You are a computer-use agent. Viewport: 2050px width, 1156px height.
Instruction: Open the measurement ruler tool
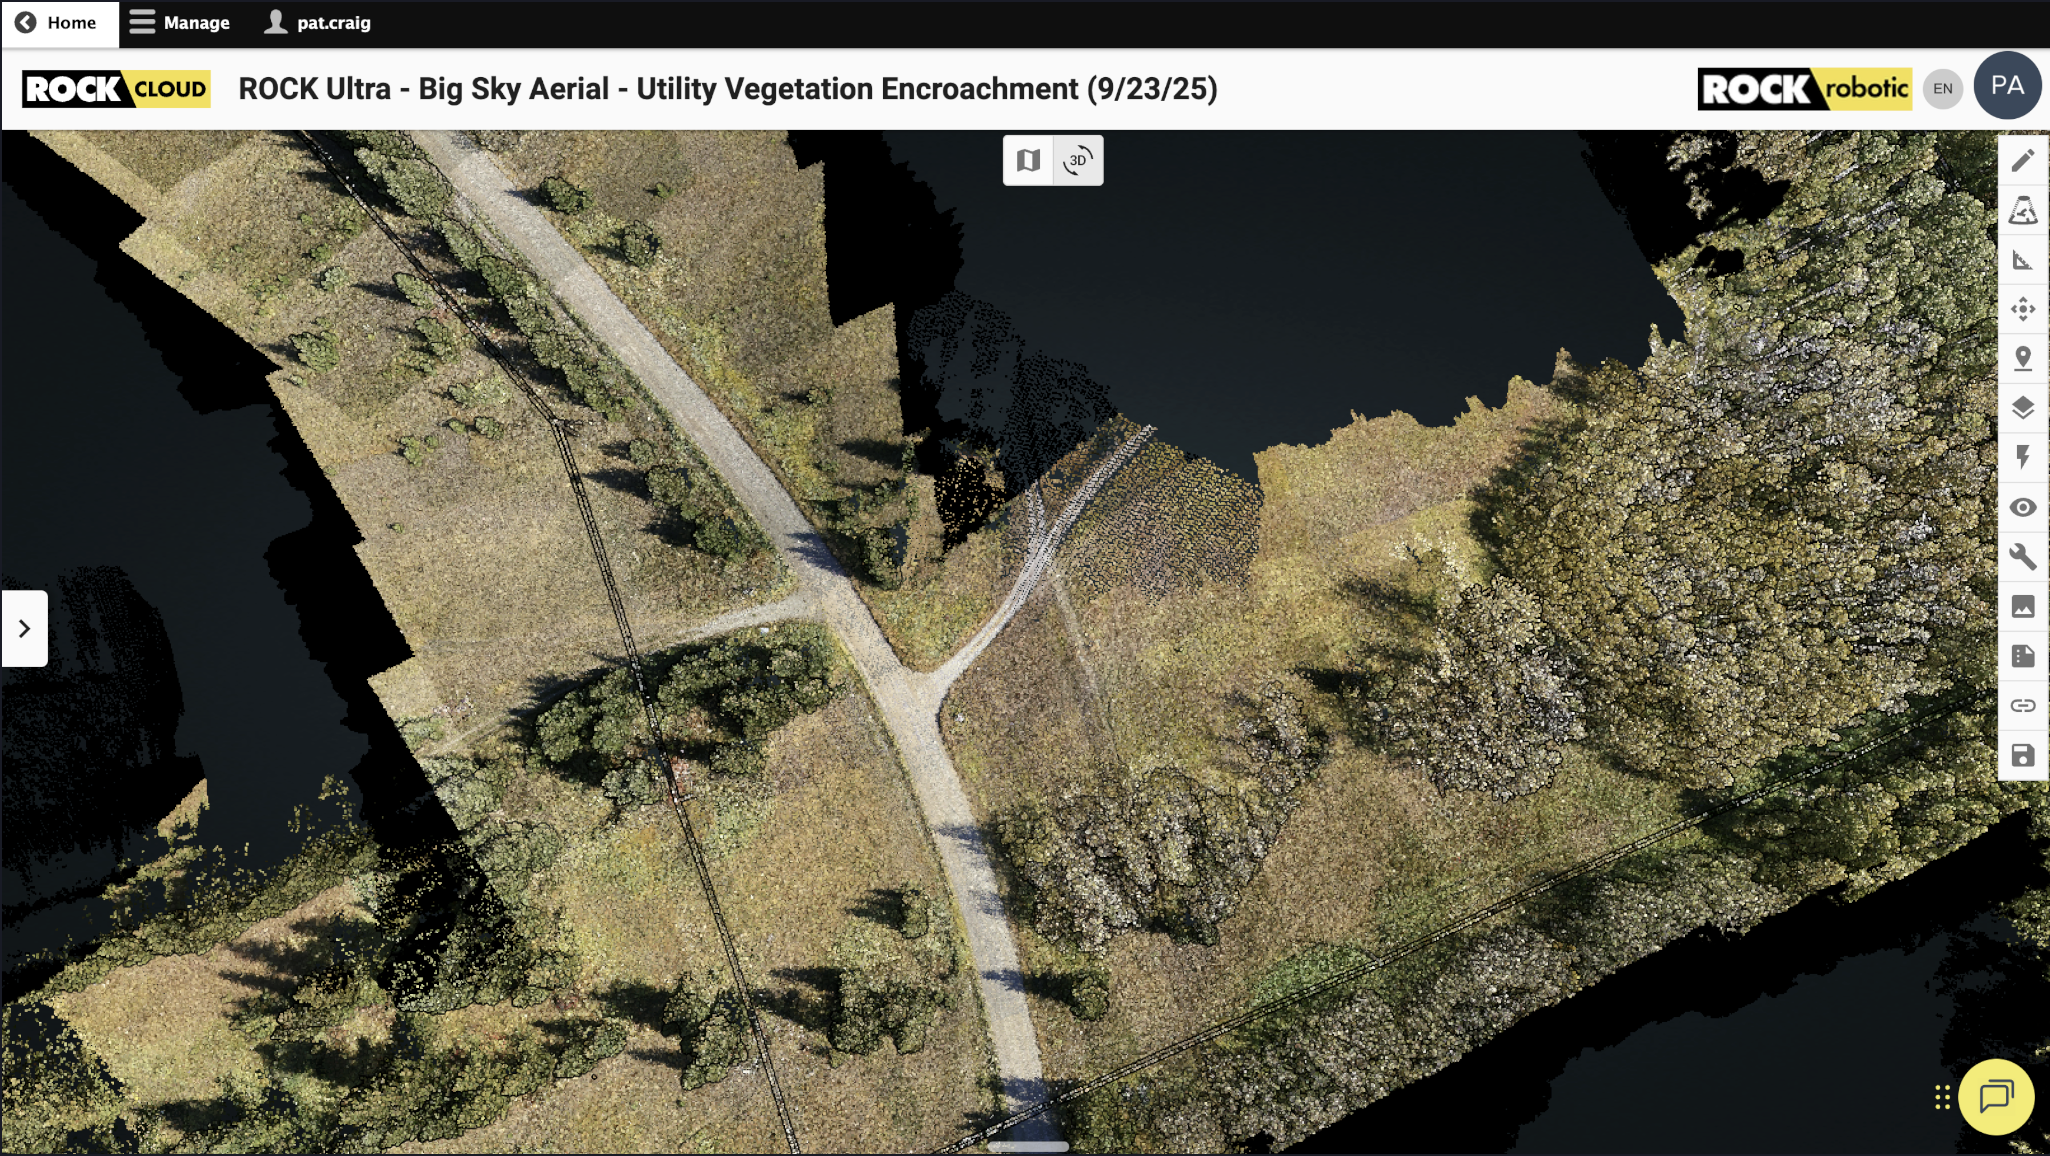2022,260
